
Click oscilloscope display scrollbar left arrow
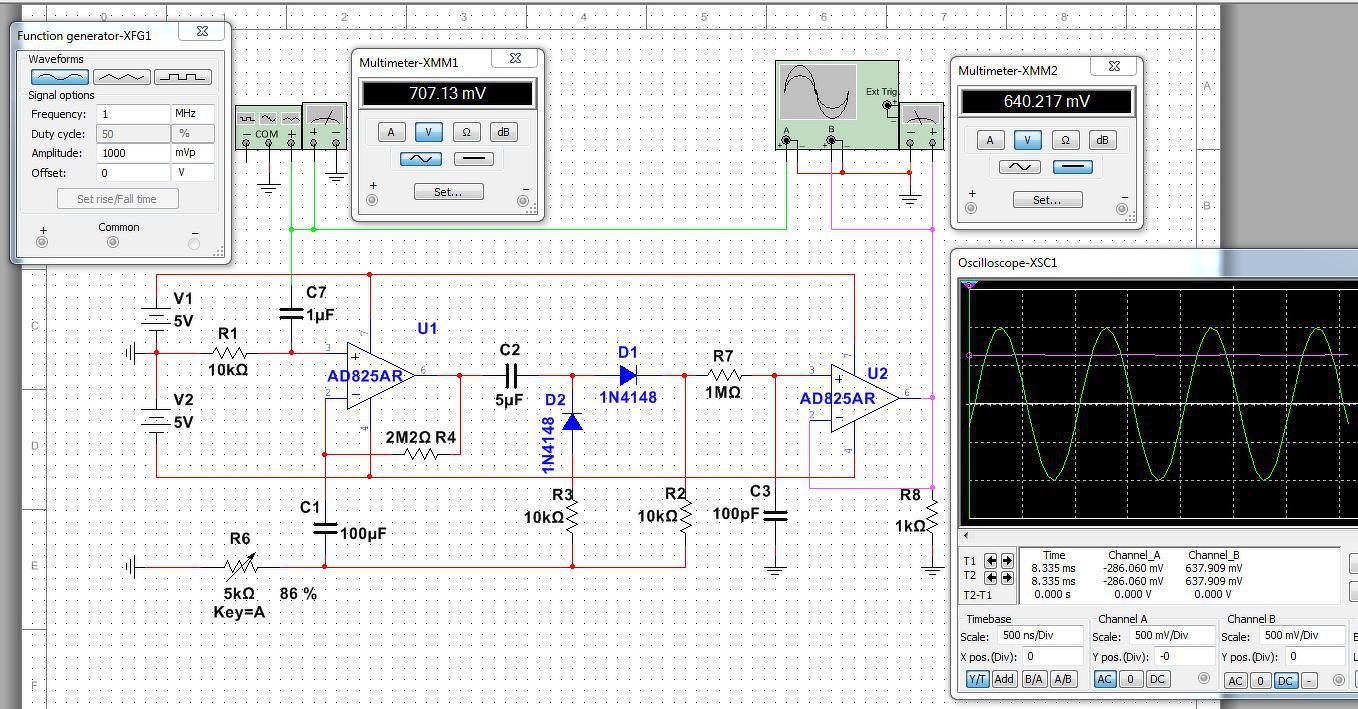click(965, 536)
